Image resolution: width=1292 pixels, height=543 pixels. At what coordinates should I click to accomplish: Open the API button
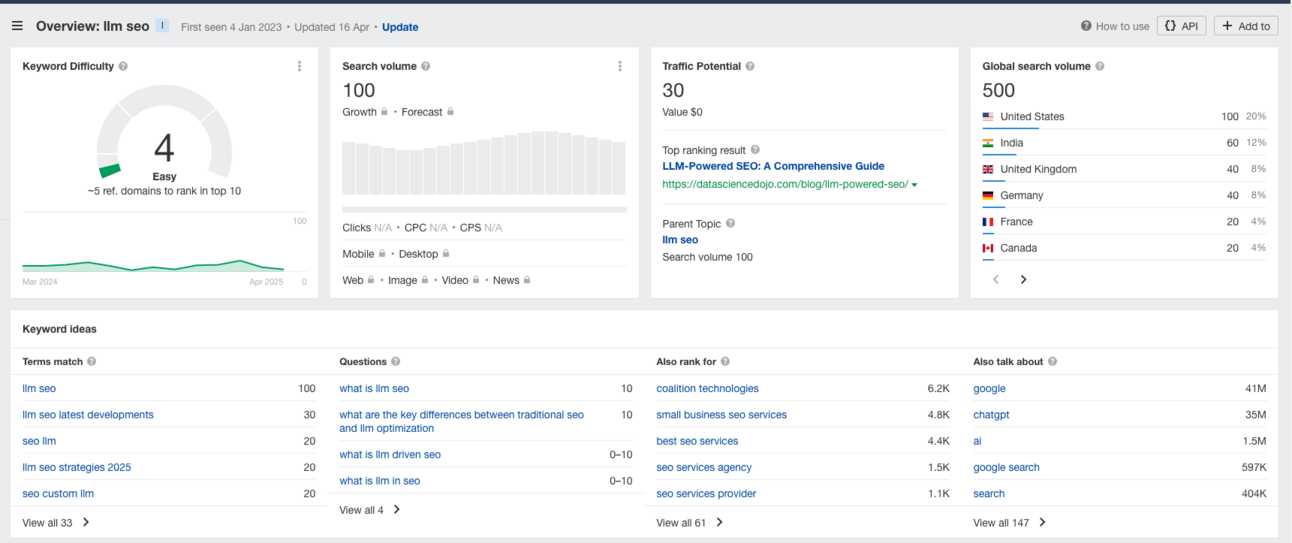1181,26
